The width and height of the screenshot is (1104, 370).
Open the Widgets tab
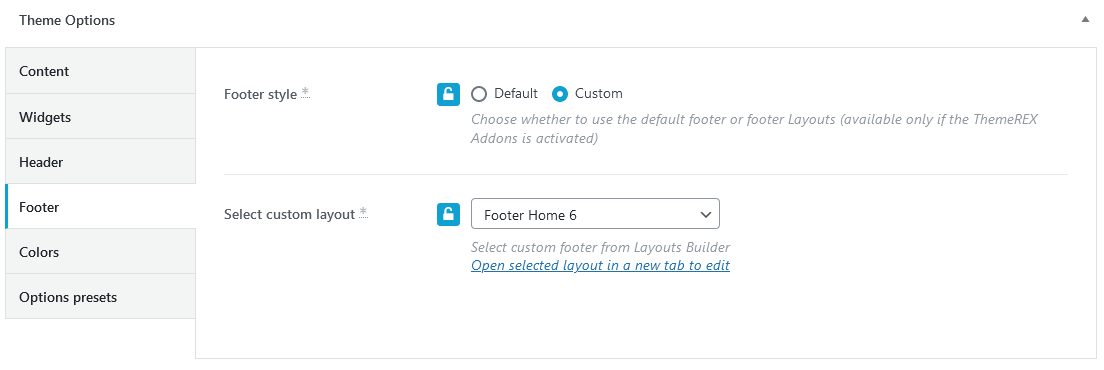click(100, 116)
